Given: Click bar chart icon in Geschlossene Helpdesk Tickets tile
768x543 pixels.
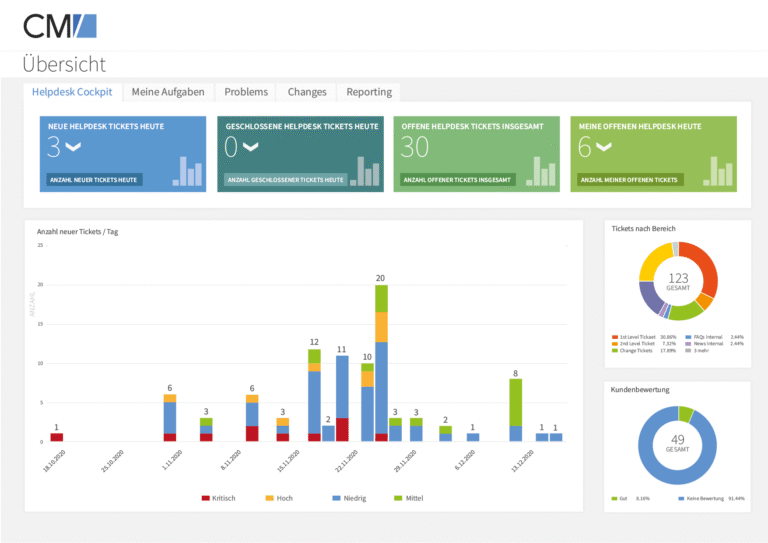Looking at the screenshot, I should 364,171.
